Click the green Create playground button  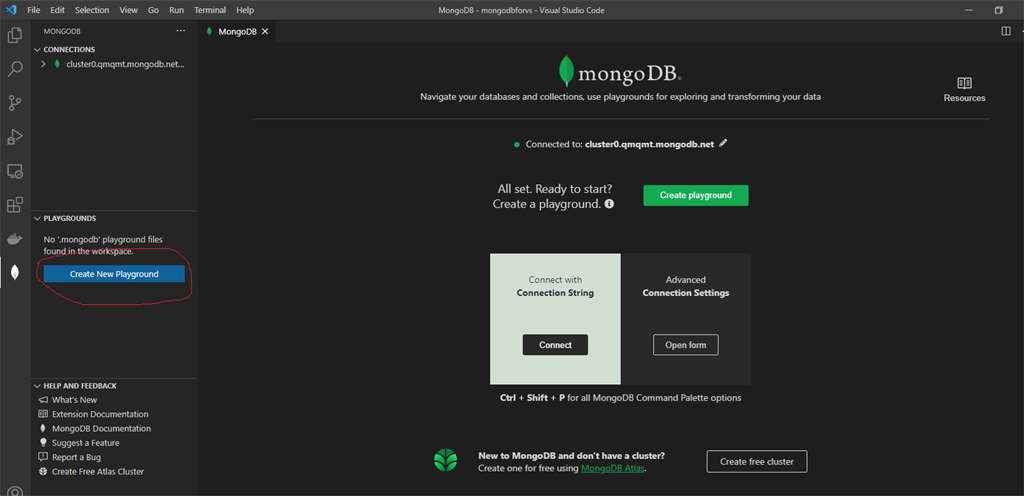[696, 195]
